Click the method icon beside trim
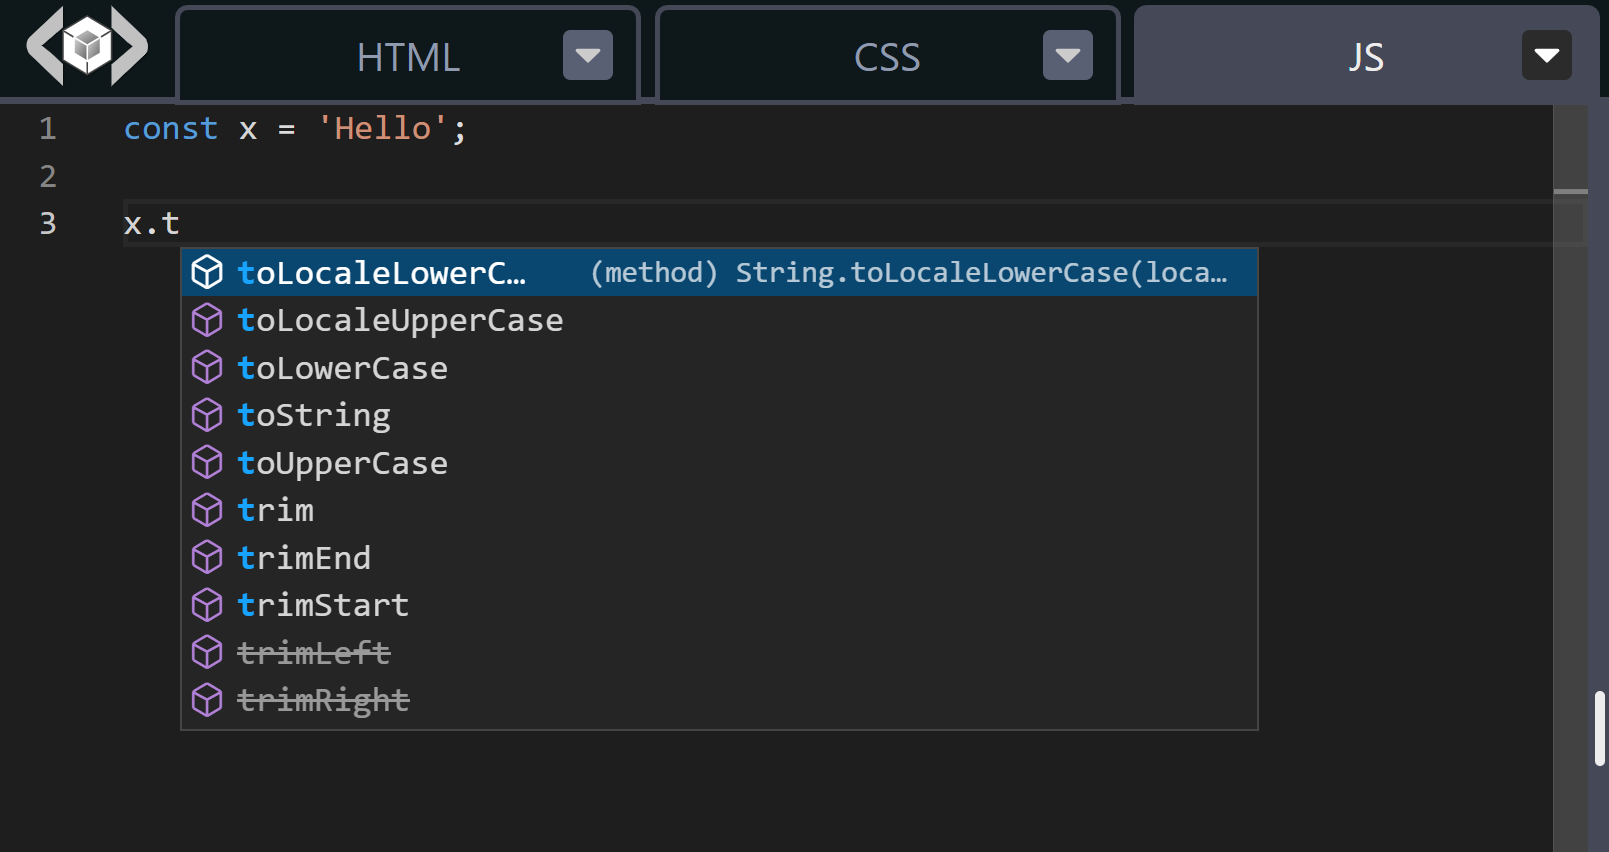1609x852 pixels. 207,510
